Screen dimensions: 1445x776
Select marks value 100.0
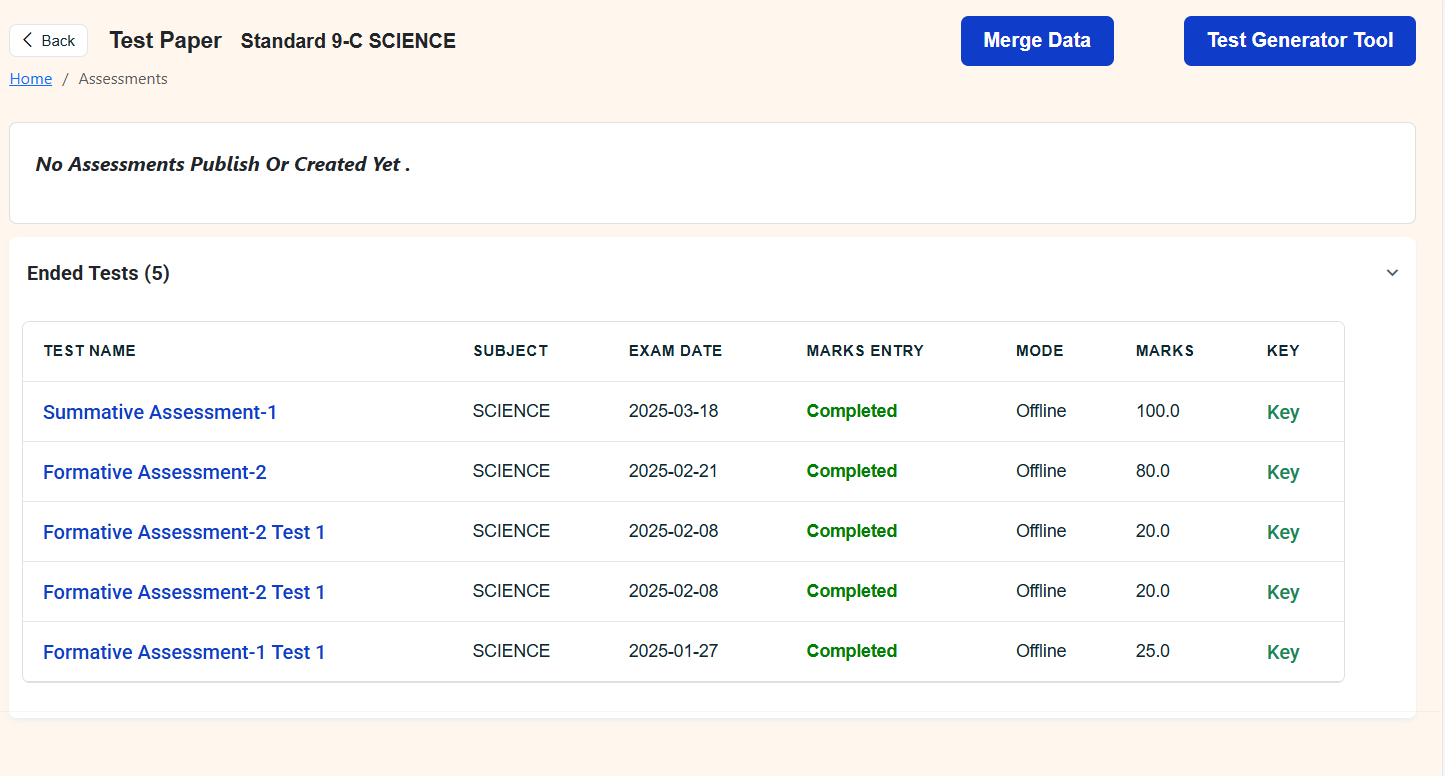(x=1158, y=411)
